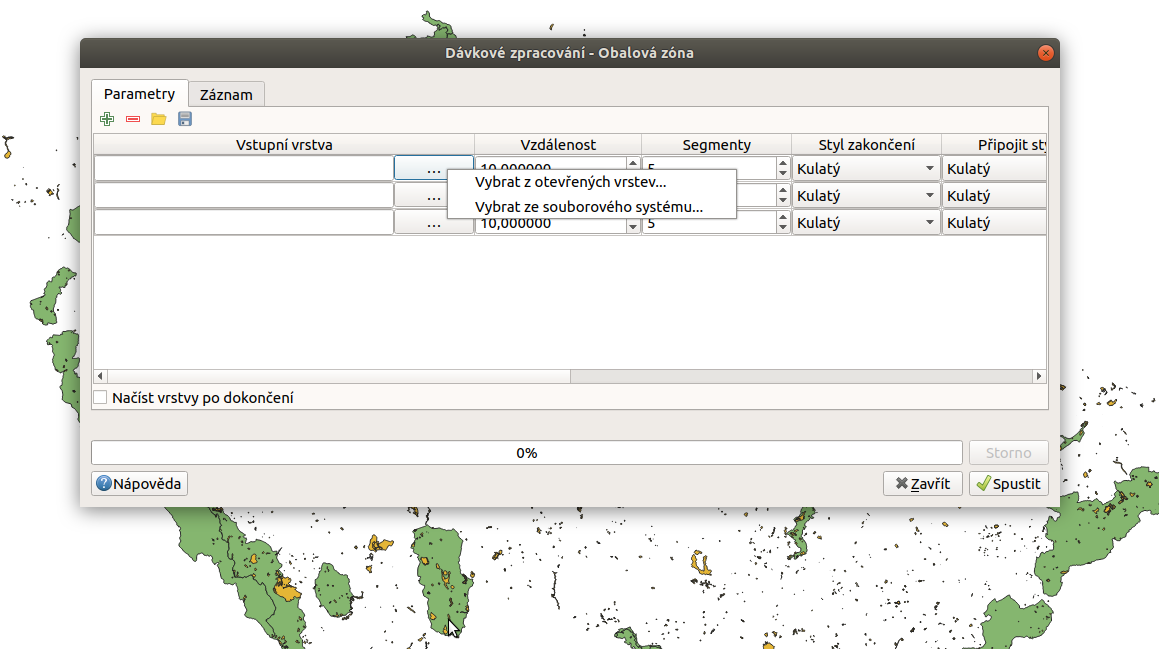
Task: Click second-row Vstupní vrstva input field
Action: [244, 196]
